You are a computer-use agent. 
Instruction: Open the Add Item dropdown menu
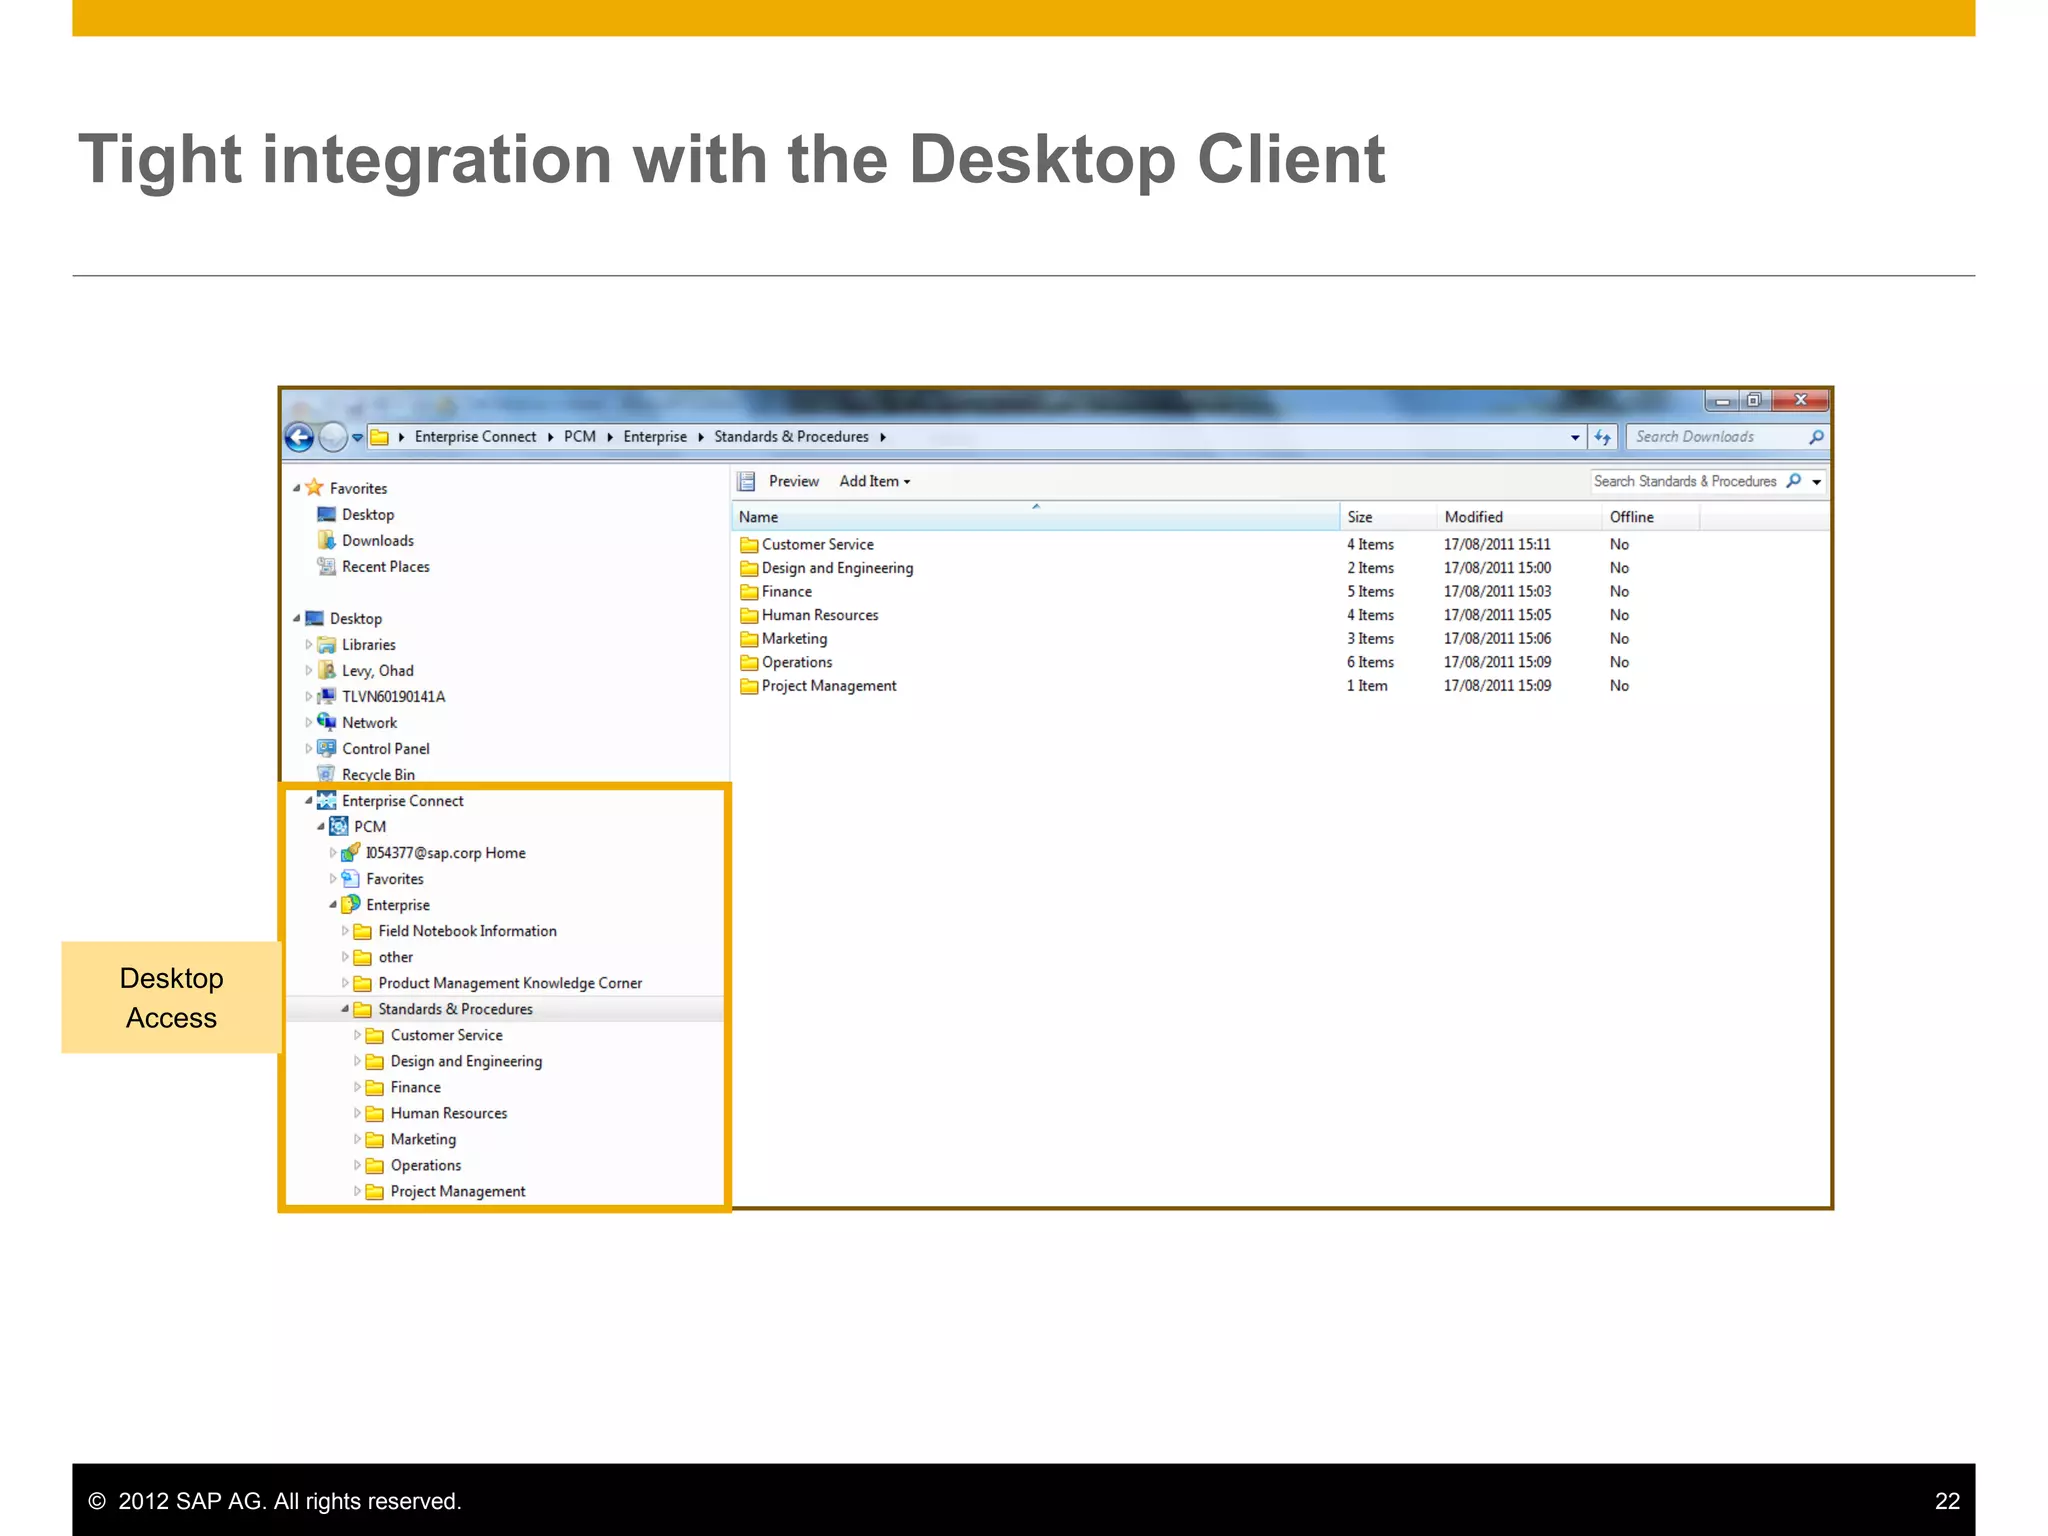tap(875, 481)
